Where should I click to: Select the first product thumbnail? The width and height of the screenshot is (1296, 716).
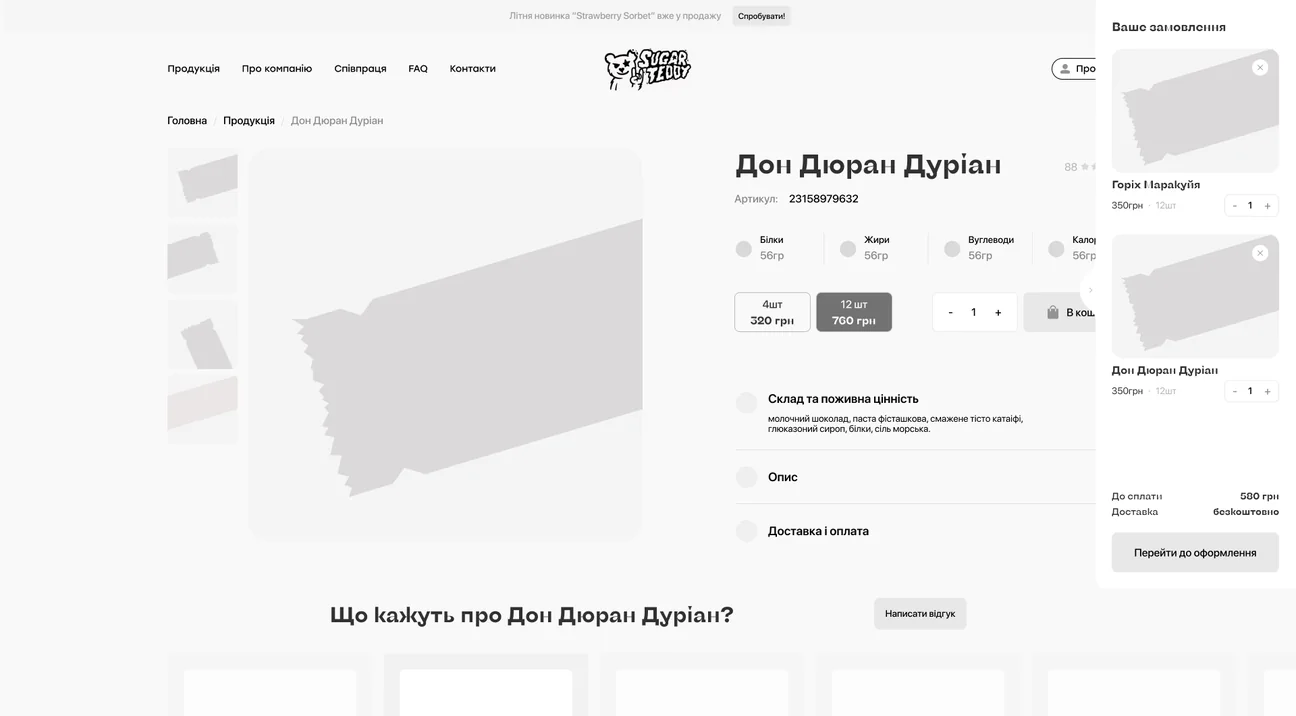202,183
